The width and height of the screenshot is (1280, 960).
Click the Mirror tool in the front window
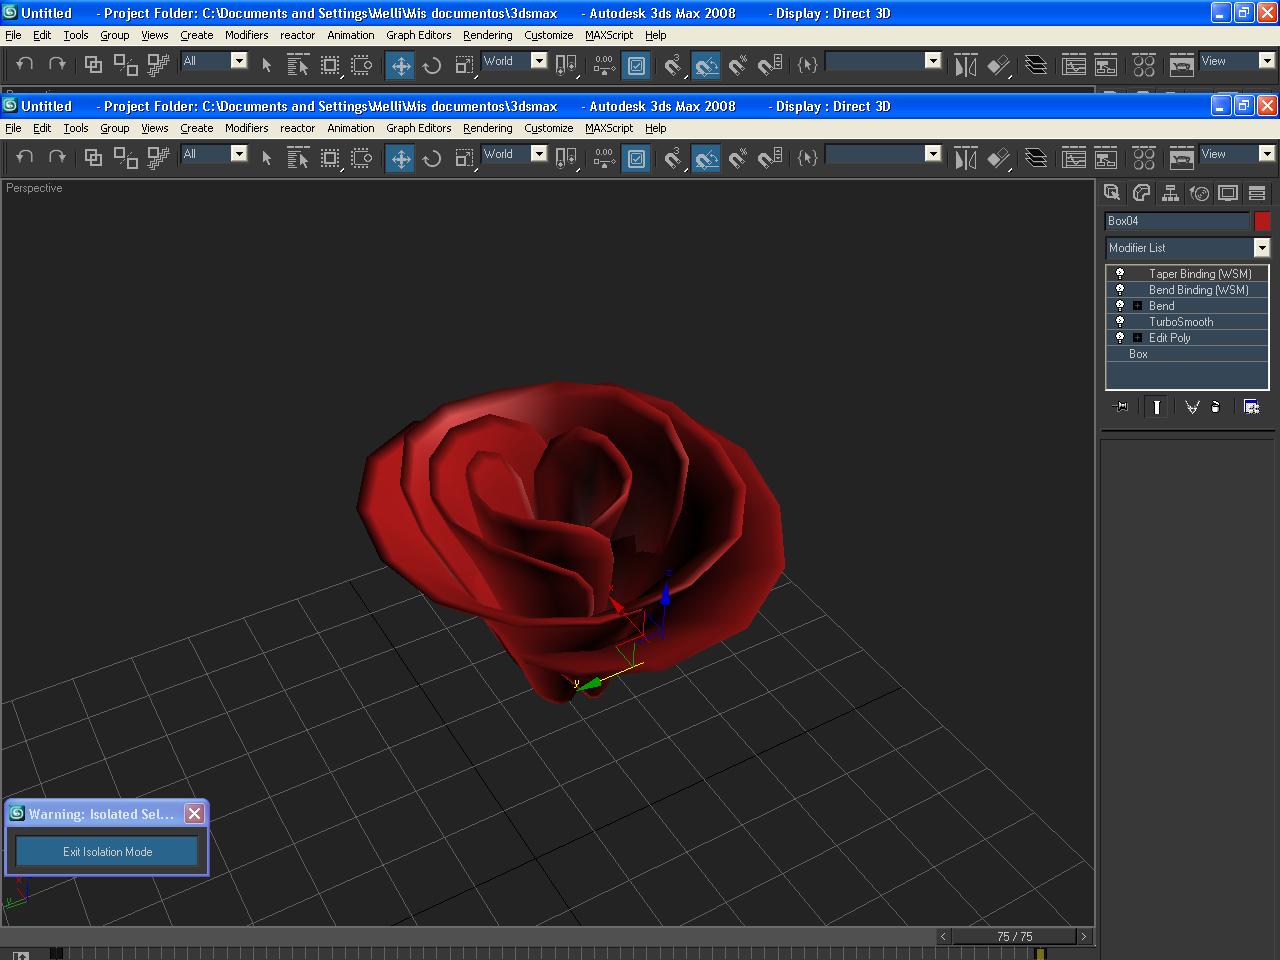click(965, 158)
